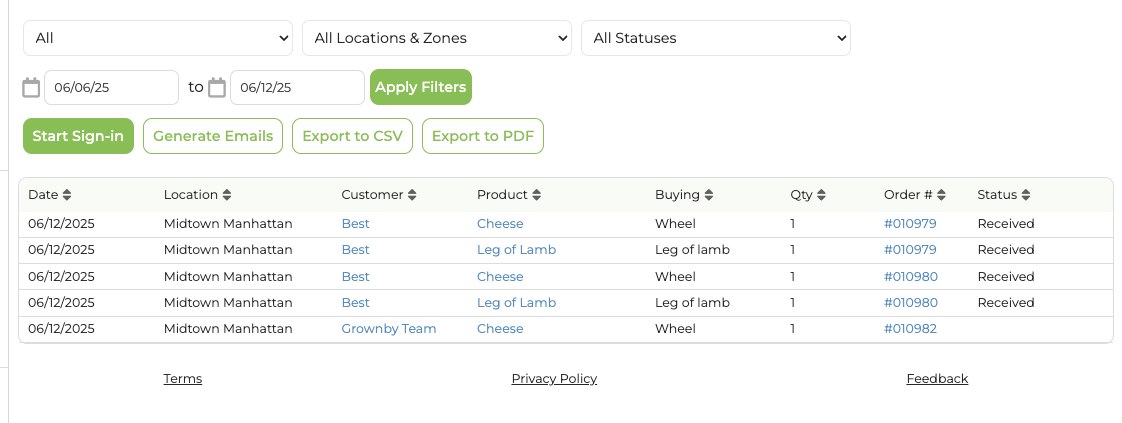Focus the start date field 06/06/25
The image size is (1122, 423).
(x=112, y=87)
